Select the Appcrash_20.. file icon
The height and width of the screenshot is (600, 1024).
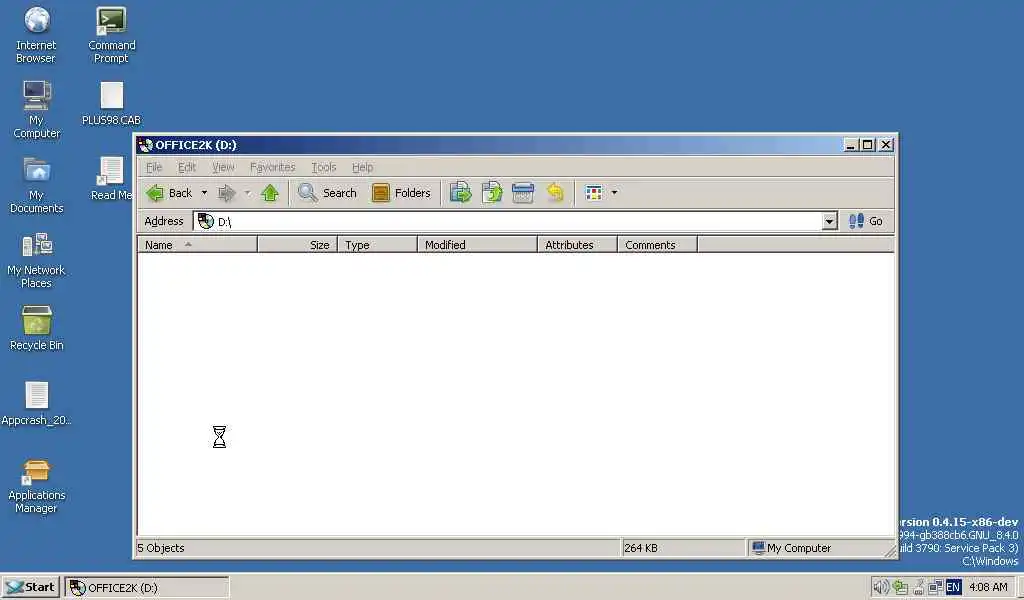pos(37,403)
